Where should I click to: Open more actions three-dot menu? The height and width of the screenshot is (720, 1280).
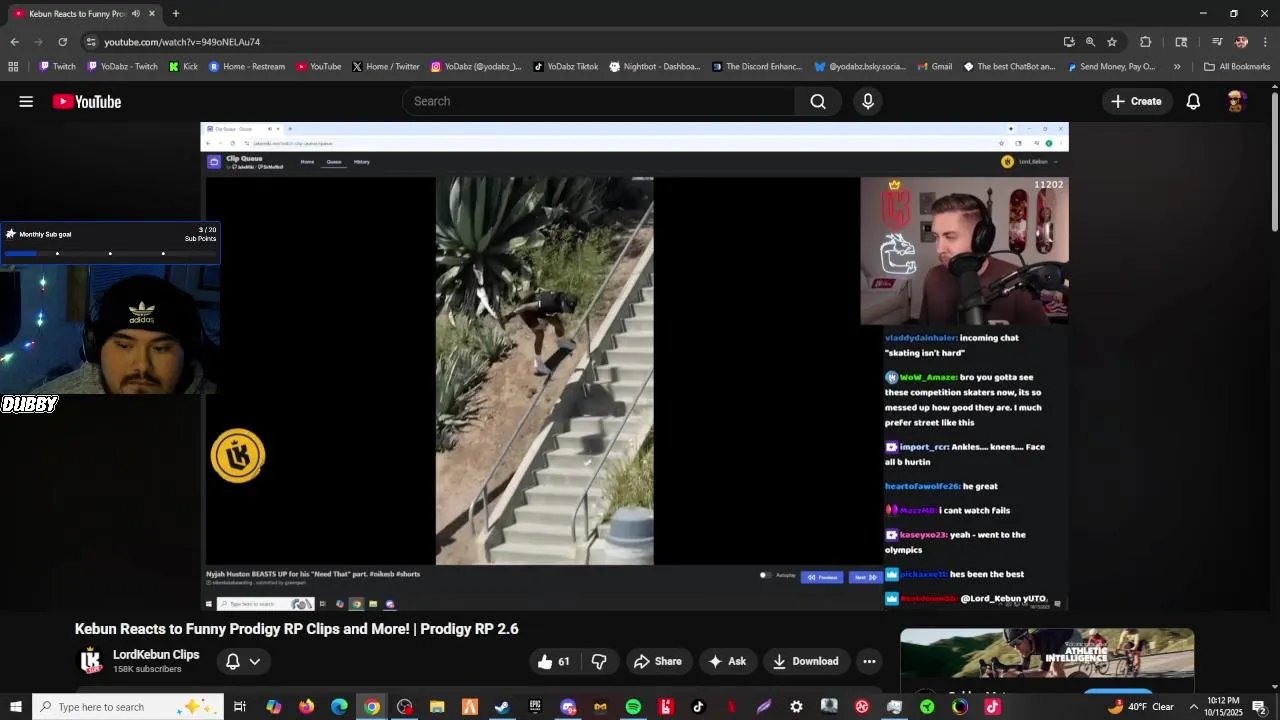click(869, 661)
